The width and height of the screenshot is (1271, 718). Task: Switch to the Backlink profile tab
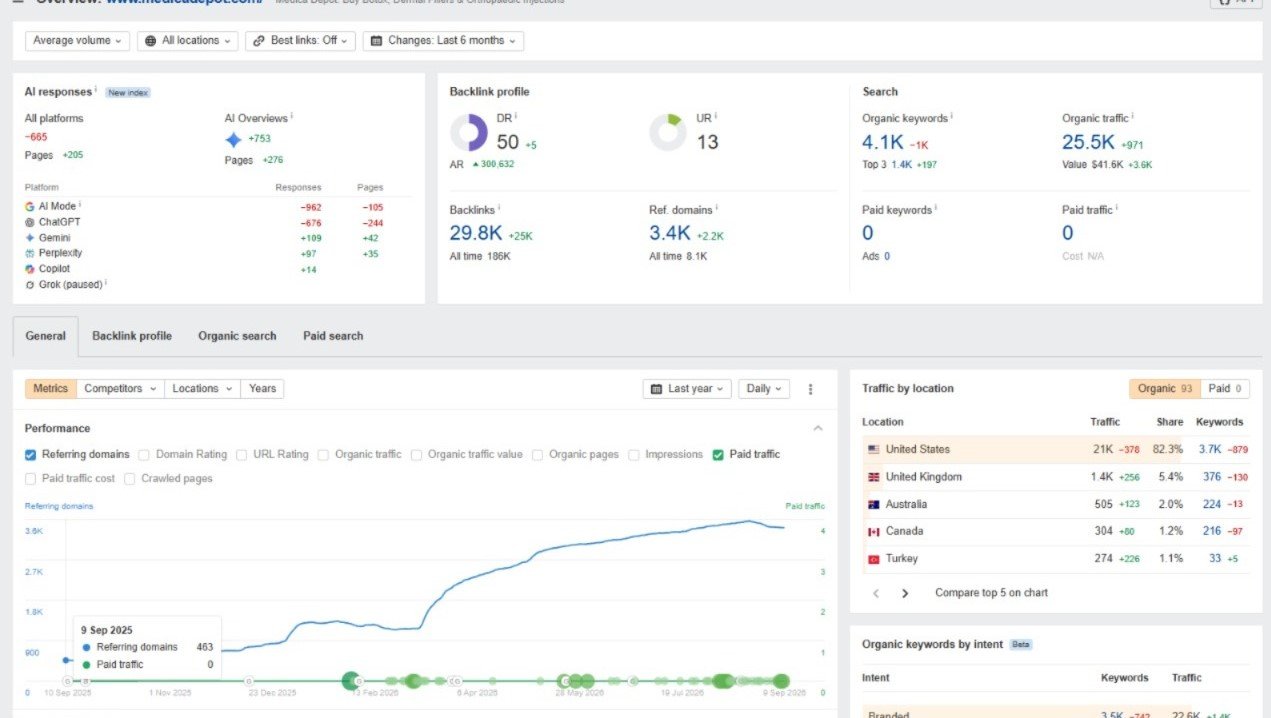tap(132, 336)
